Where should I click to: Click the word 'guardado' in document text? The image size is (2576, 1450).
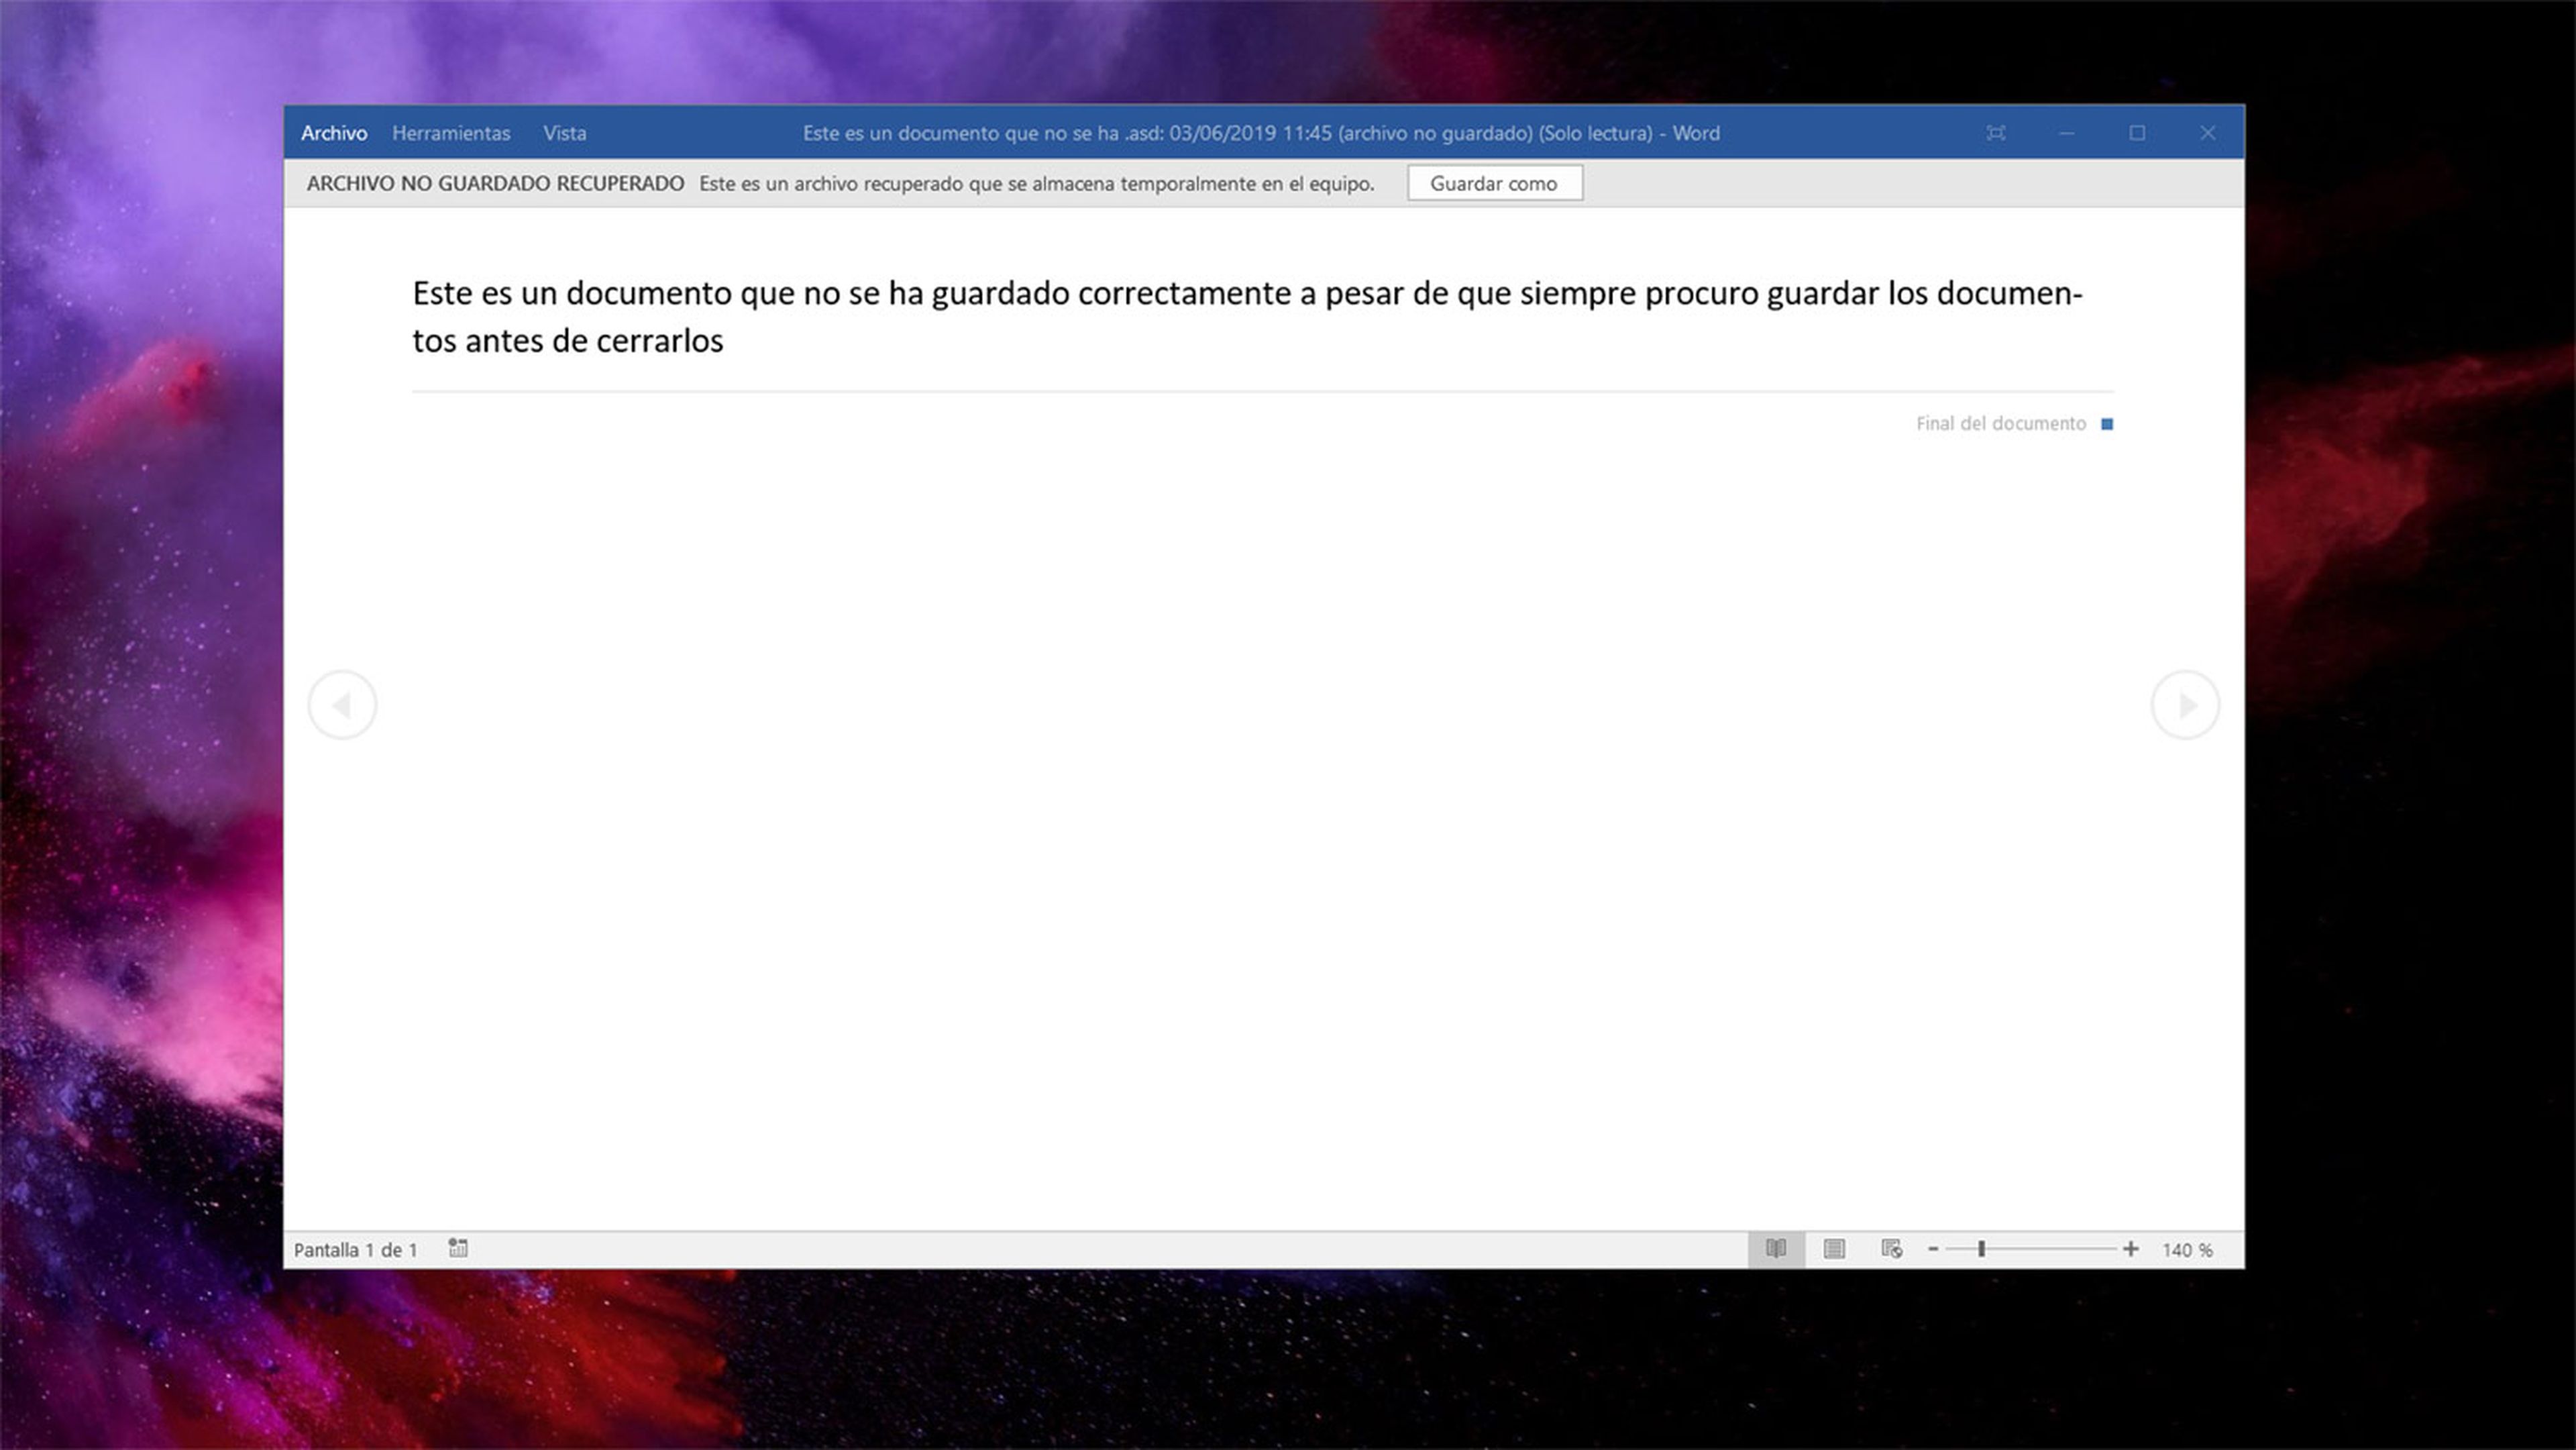(x=1000, y=294)
